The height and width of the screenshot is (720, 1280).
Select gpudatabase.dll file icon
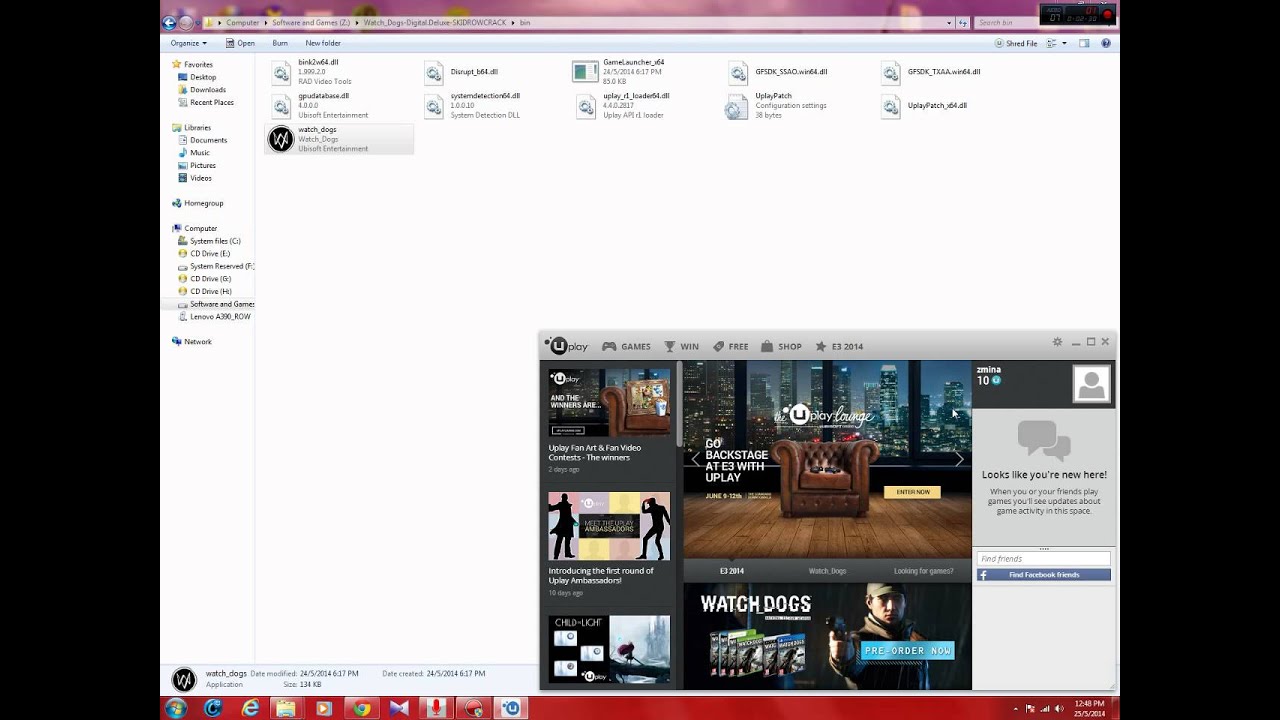[x=281, y=106]
